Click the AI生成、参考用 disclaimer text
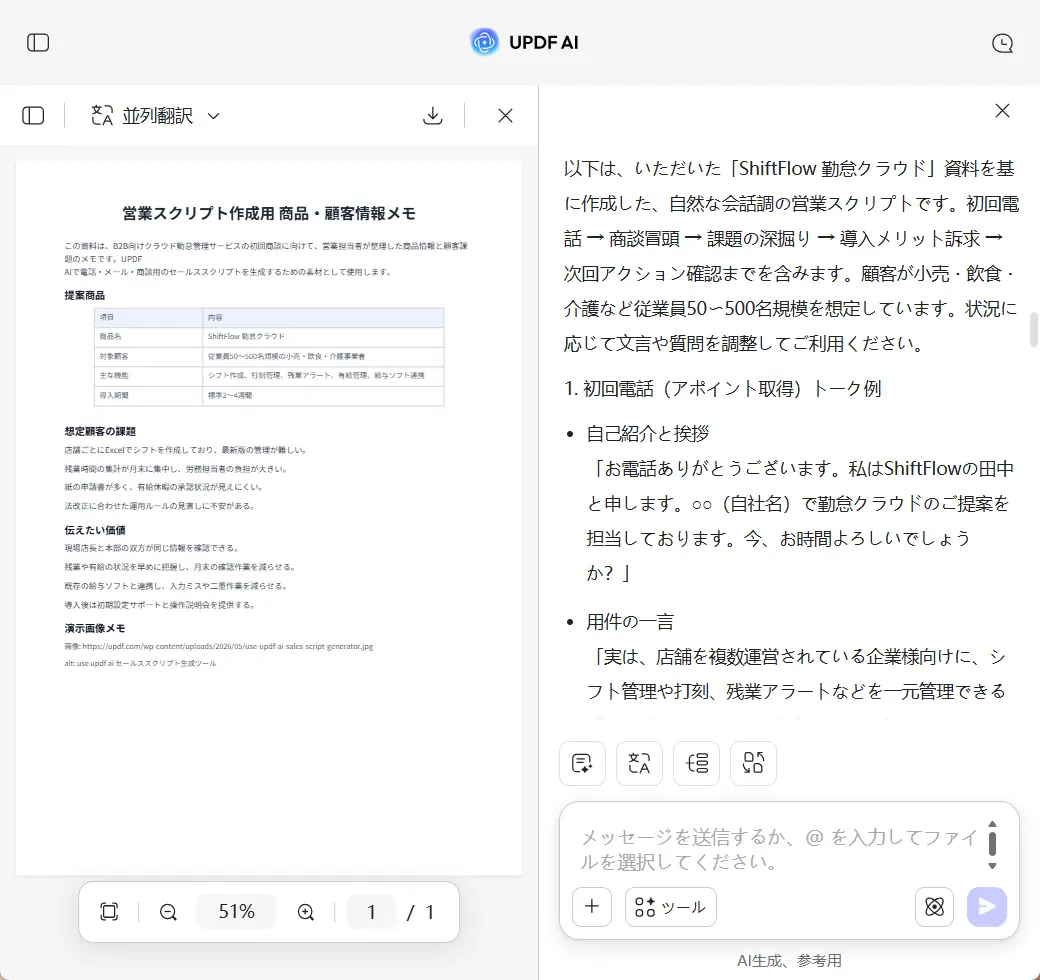The width and height of the screenshot is (1040, 980). 789,961
